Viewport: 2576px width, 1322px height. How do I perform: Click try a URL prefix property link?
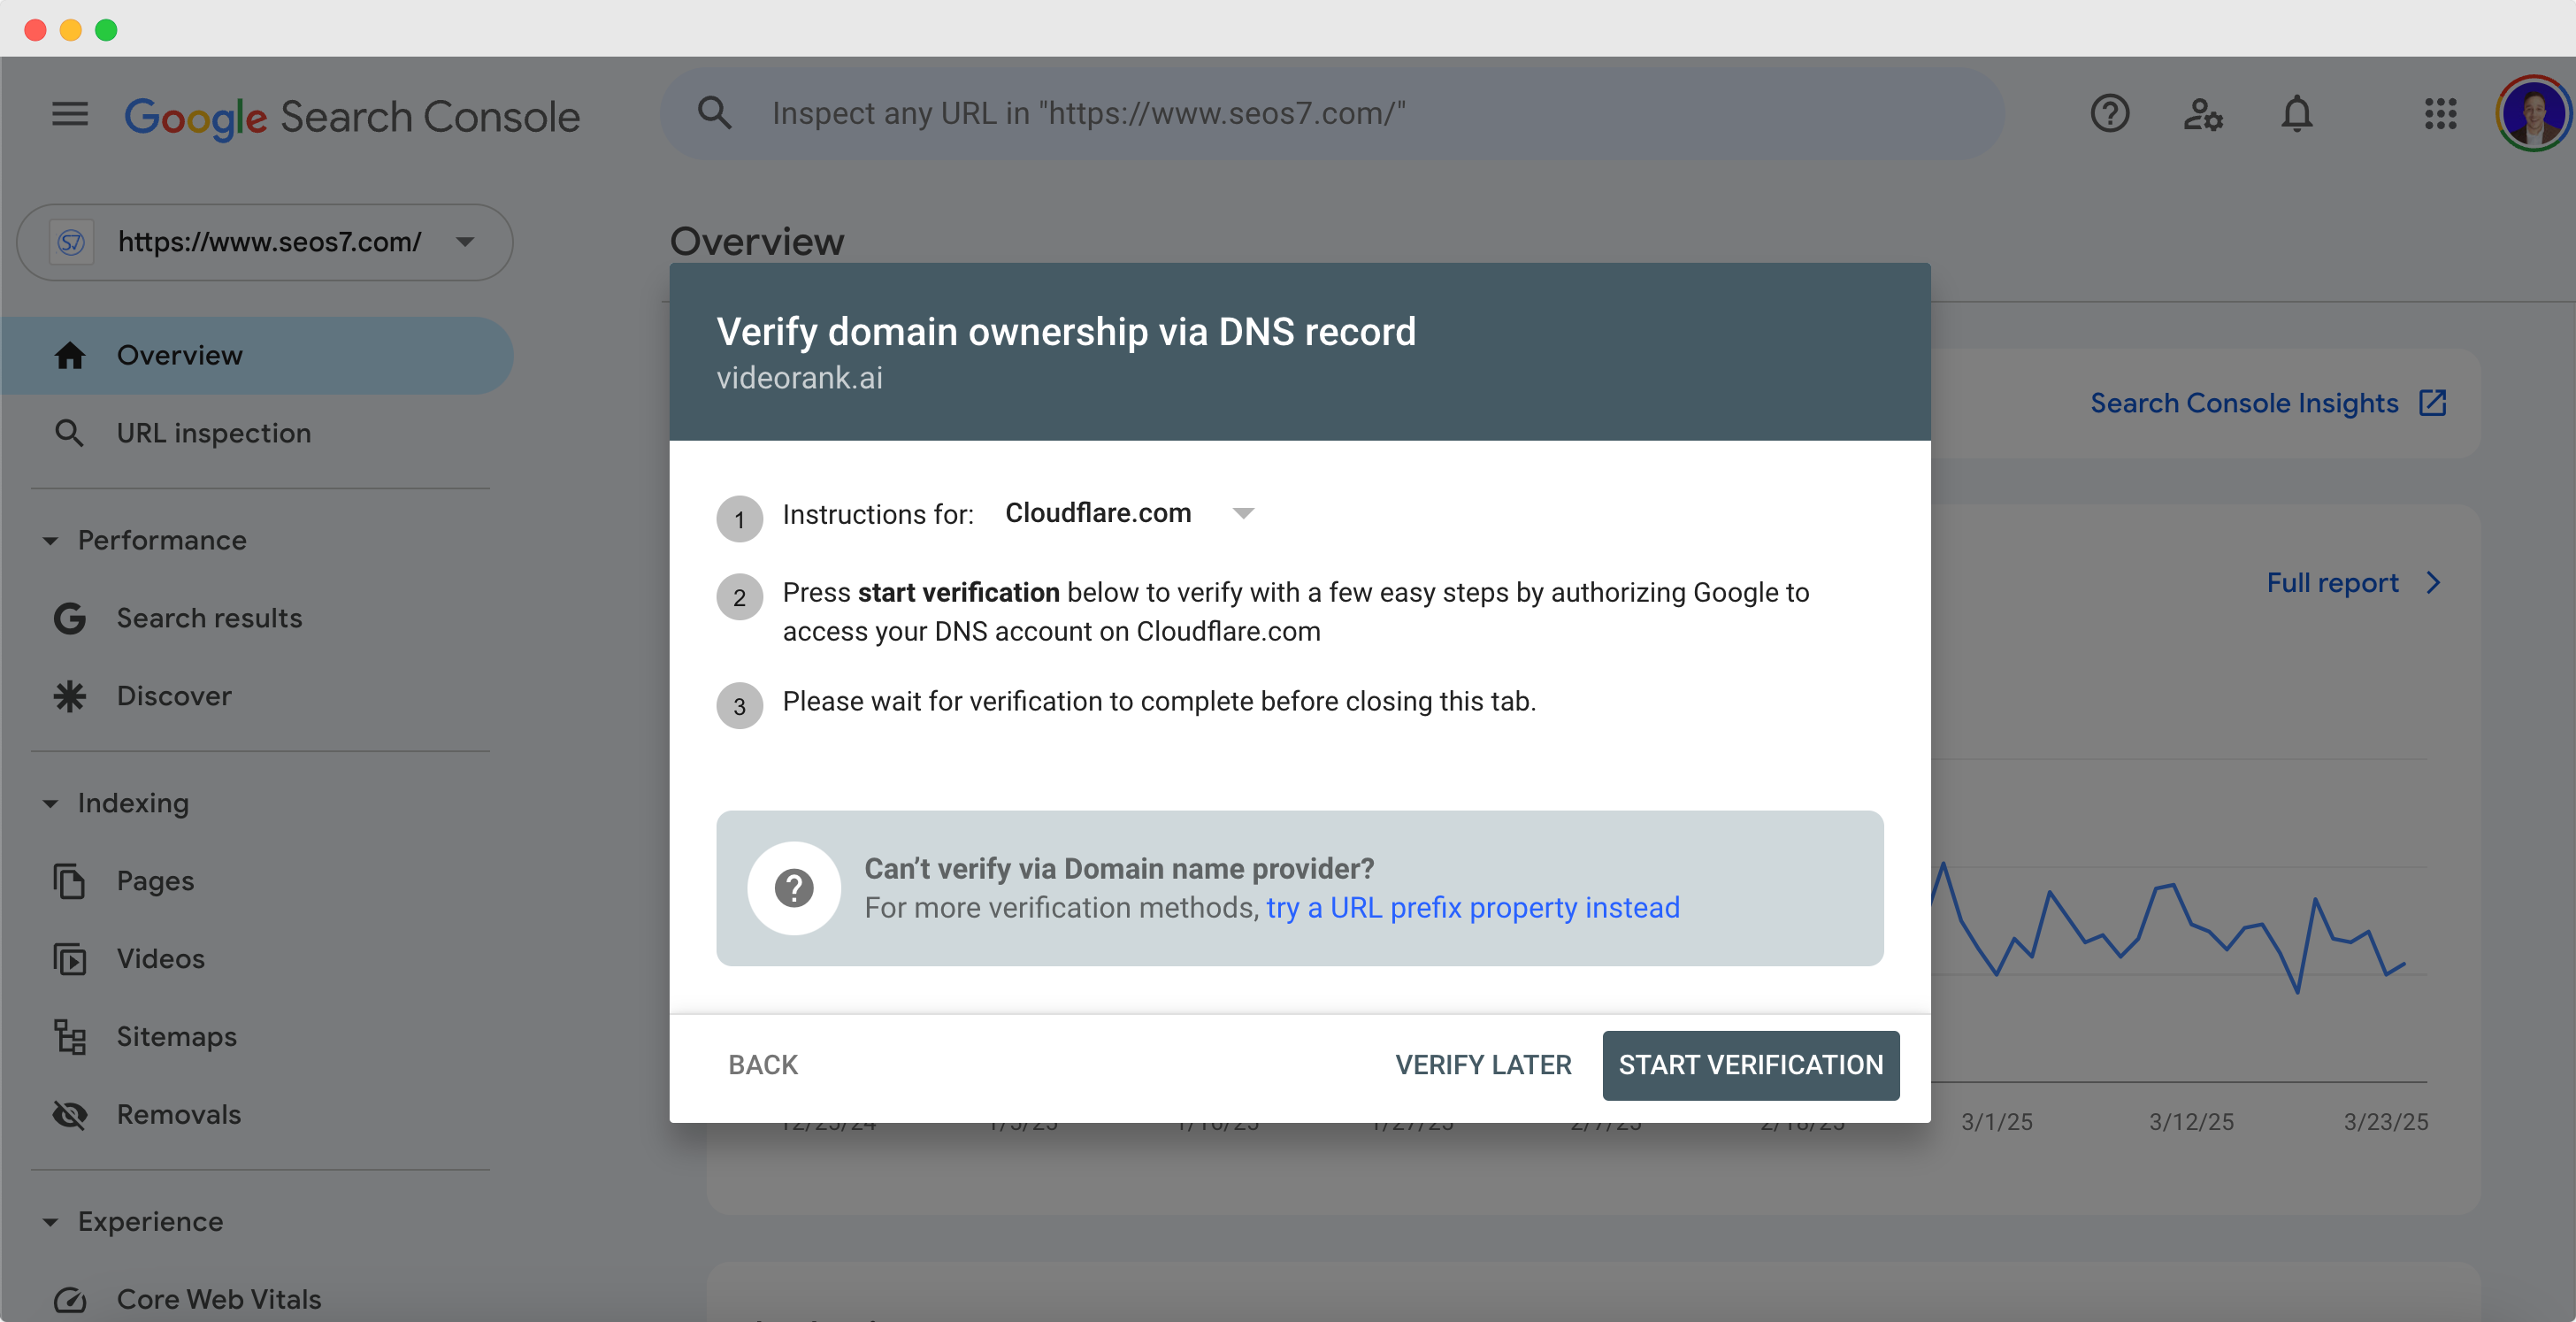(x=1472, y=908)
